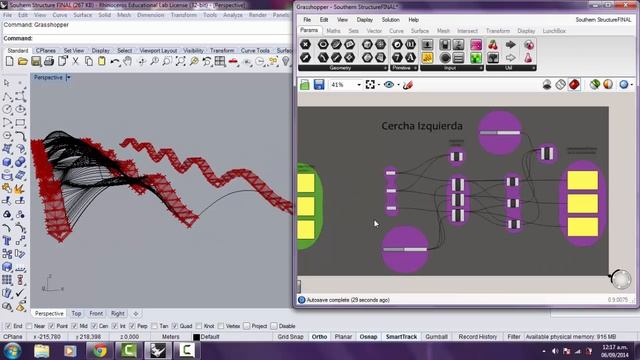640x360 pixels.
Task: Click yellow panel icon in Input panel
Action: [427, 58]
